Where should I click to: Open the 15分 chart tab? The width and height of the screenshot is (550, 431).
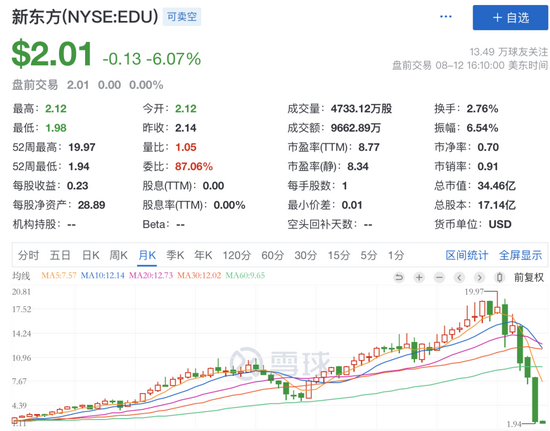coord(338,255)
